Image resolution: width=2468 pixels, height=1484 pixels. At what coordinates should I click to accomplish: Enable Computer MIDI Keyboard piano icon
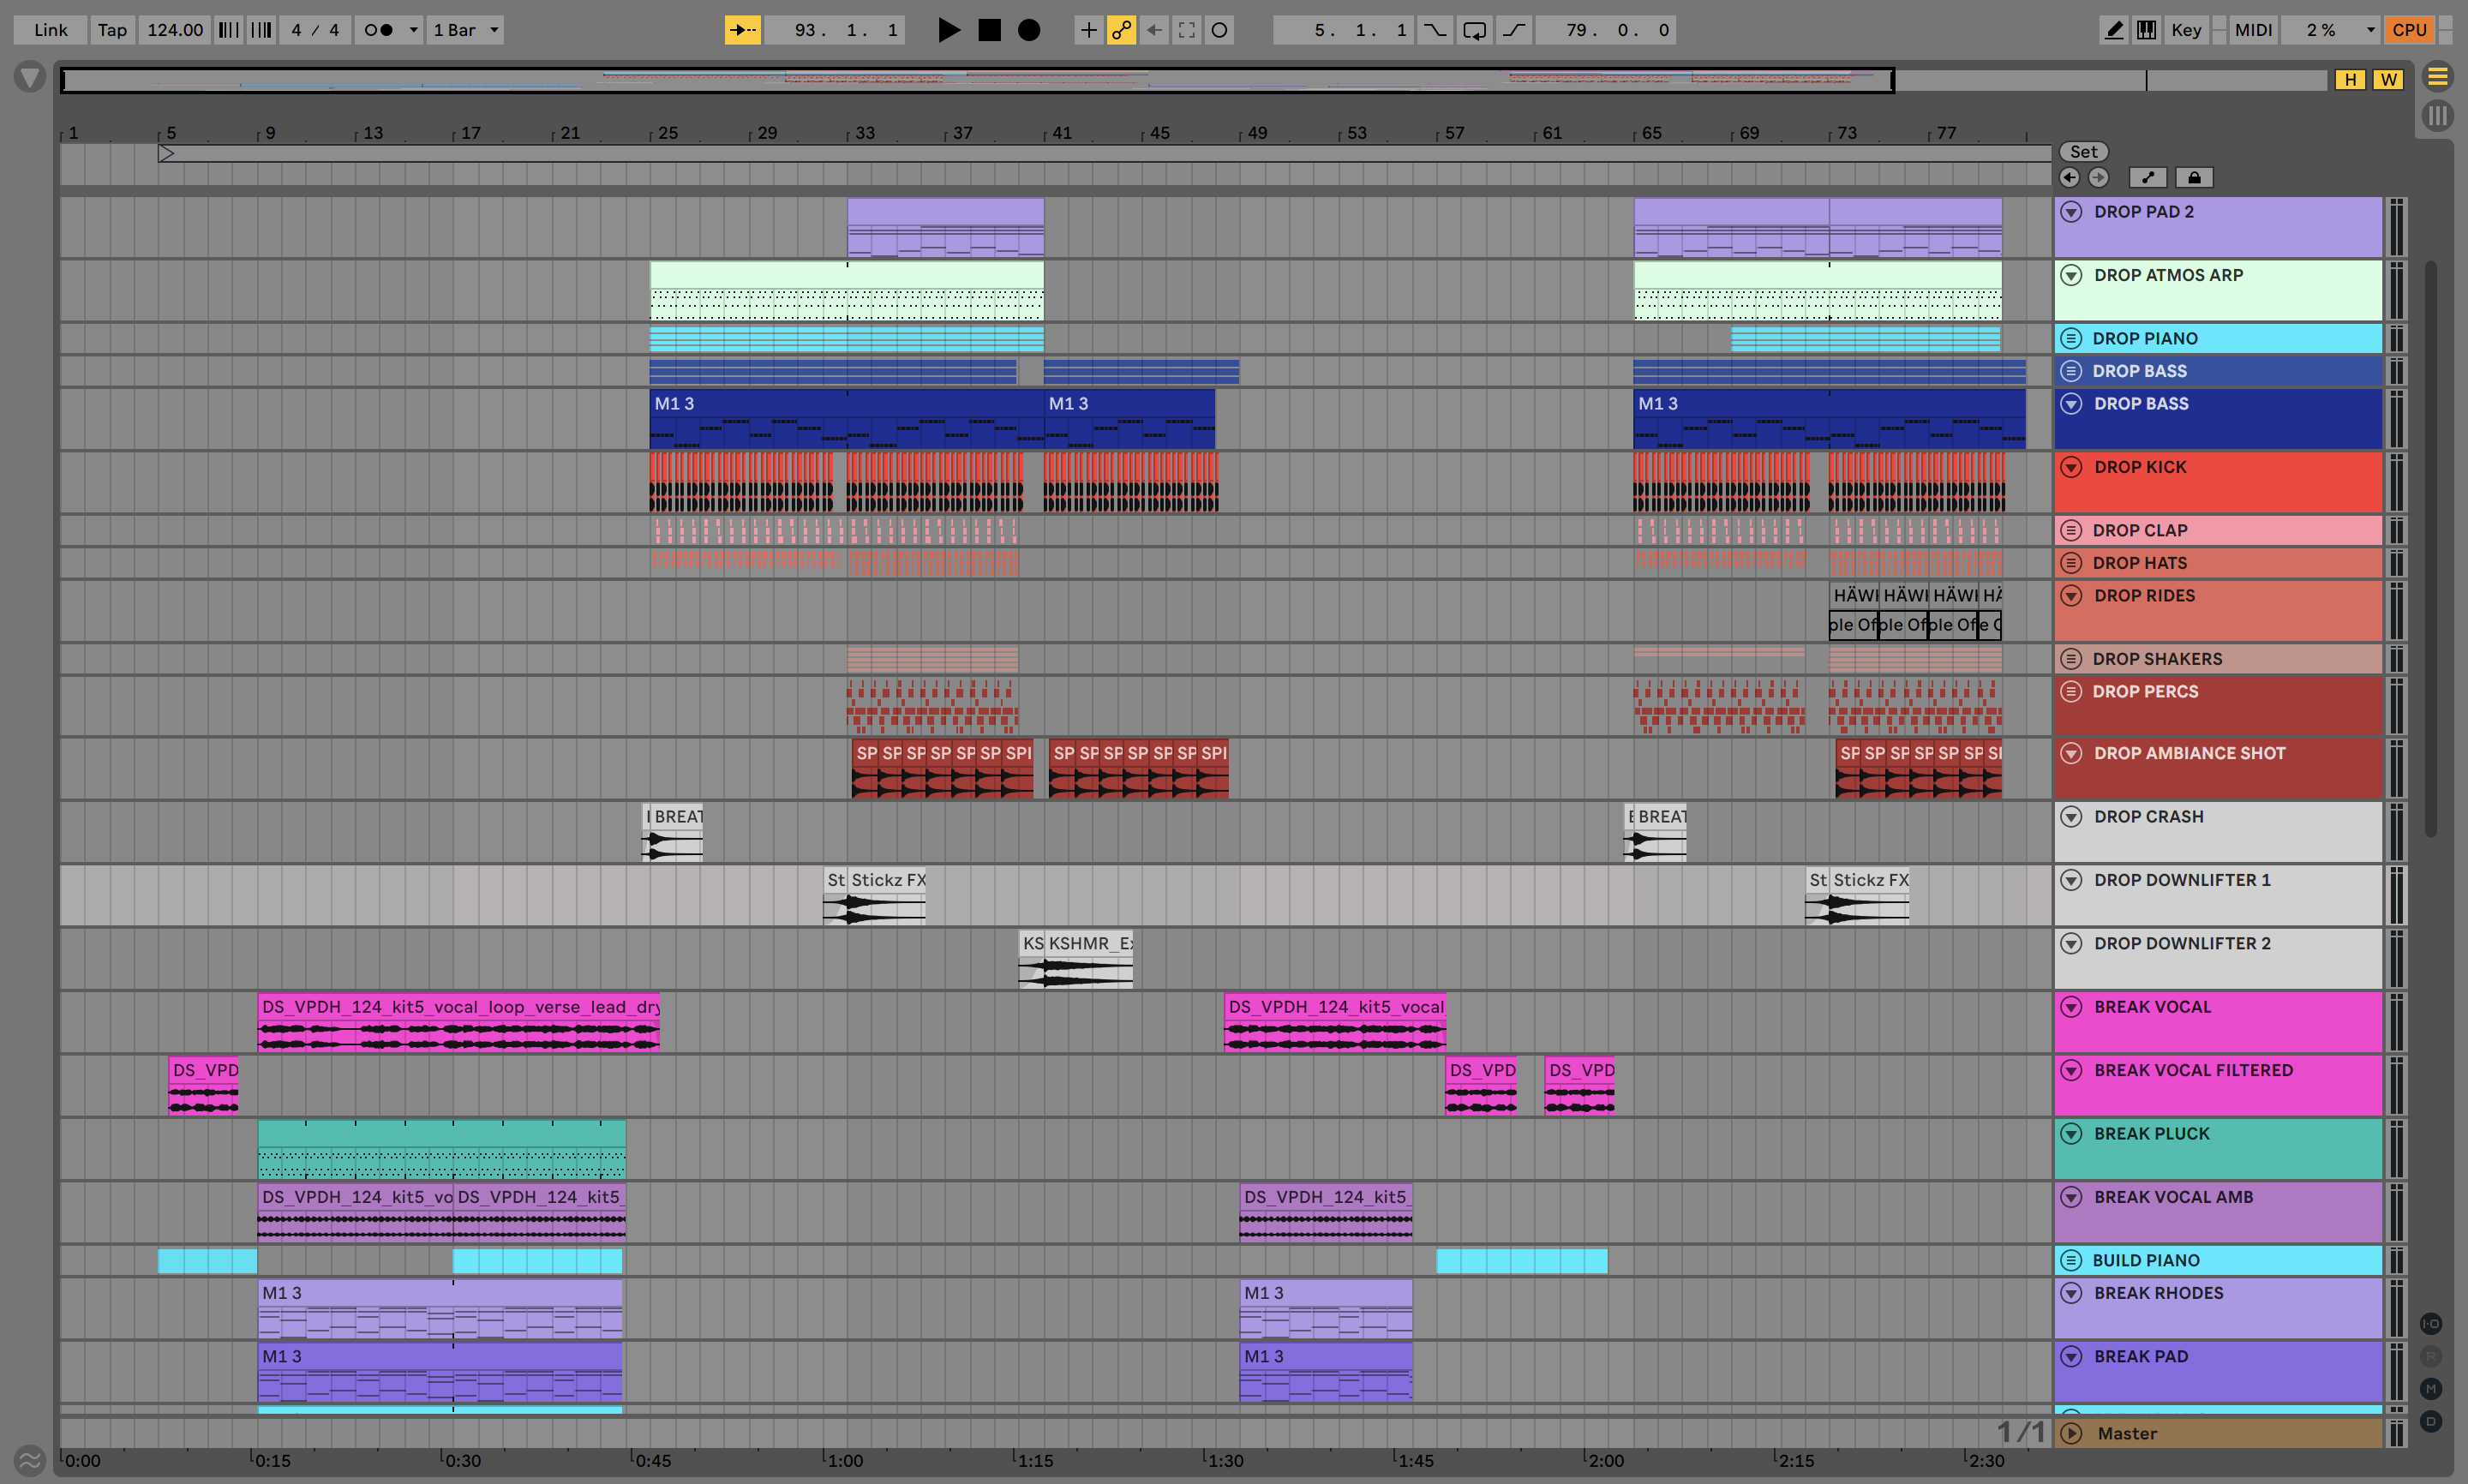coord(2146,30)
